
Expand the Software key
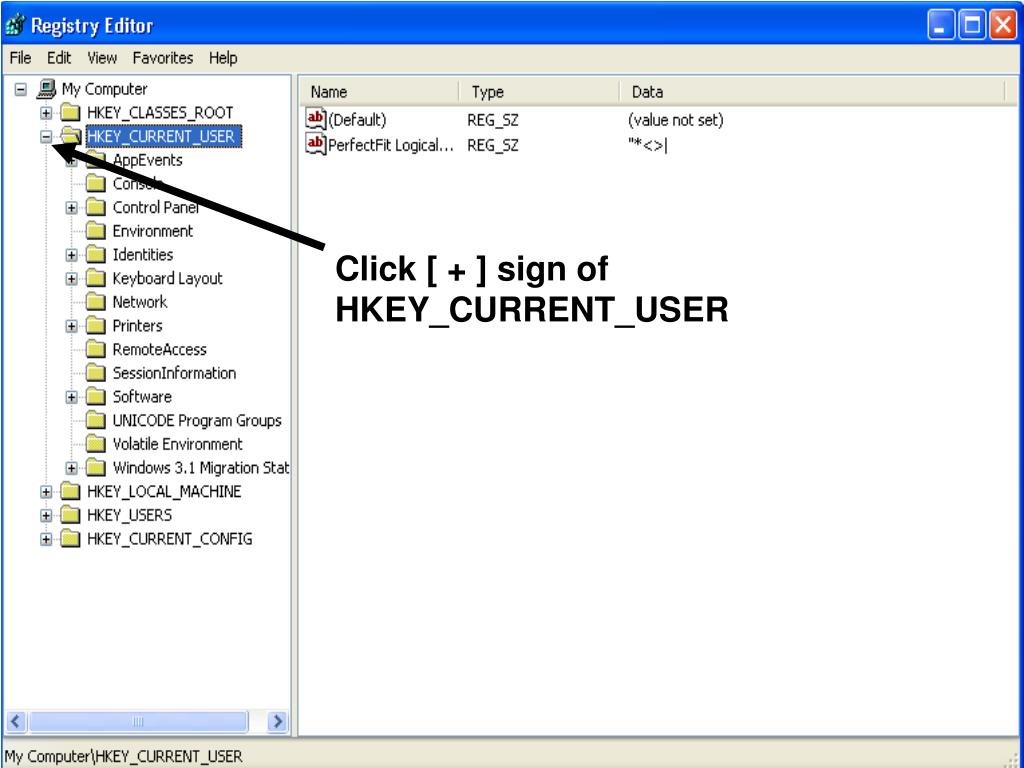pos(71,398)
